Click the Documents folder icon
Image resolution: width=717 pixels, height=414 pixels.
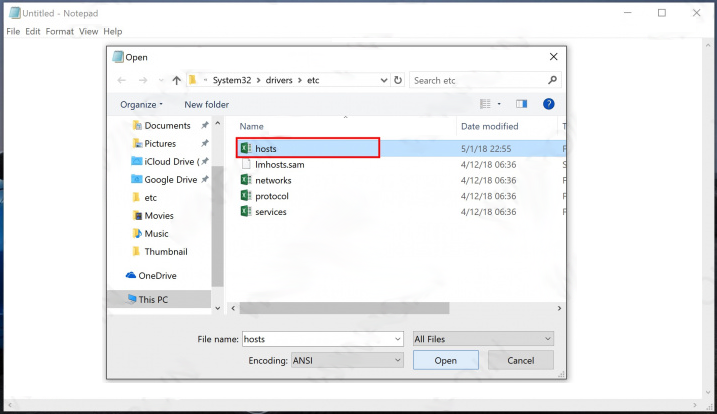coord(137,125)
